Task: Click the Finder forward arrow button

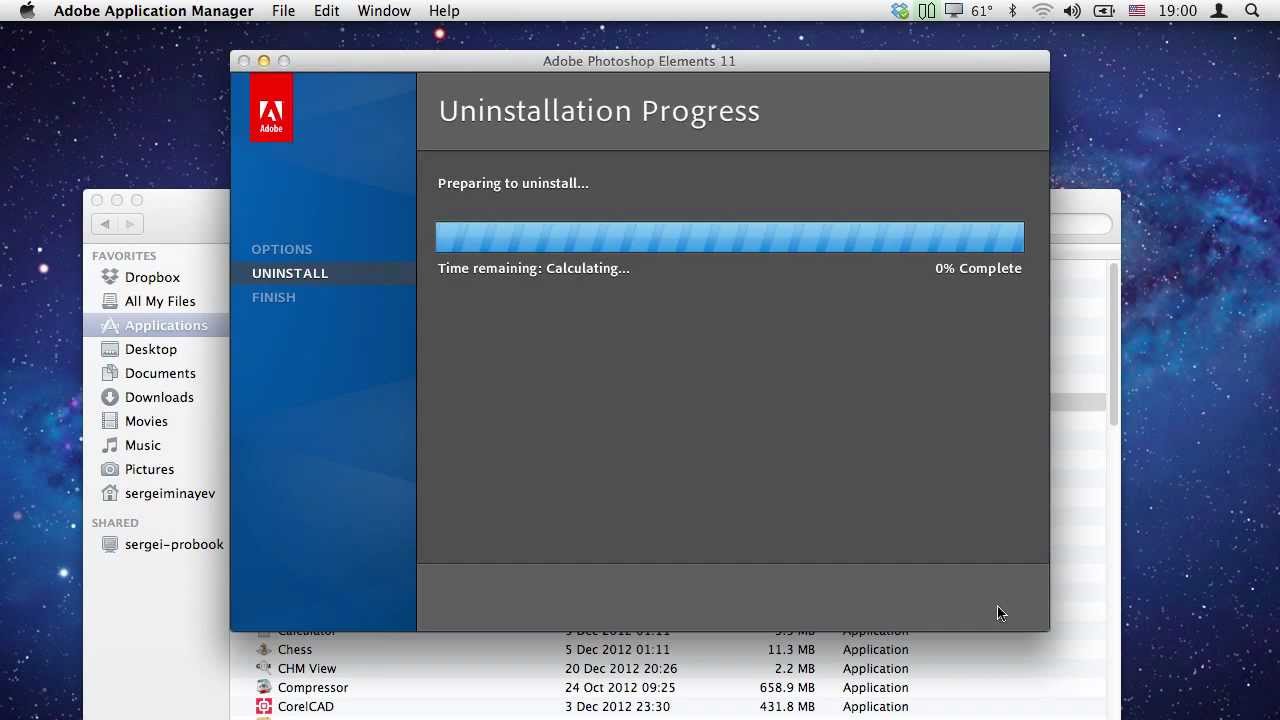Action: pos(131,224)
